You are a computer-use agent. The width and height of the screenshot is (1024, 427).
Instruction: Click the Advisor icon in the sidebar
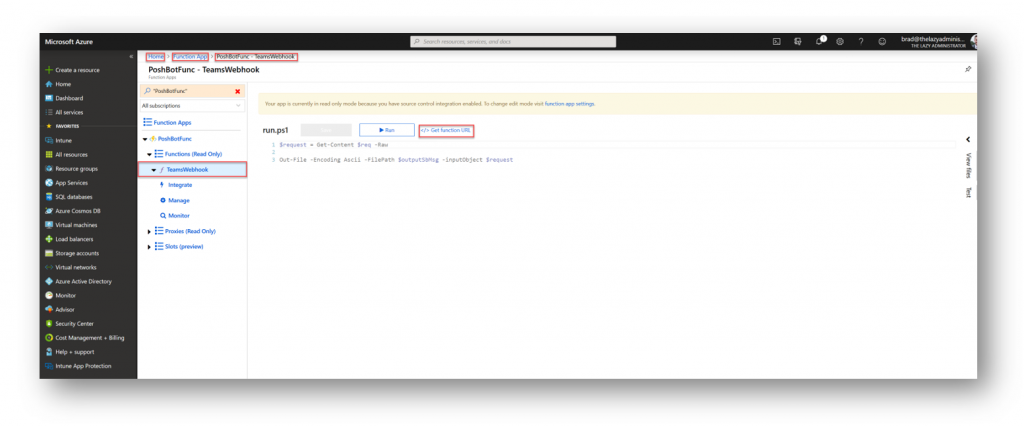point(48,309)
